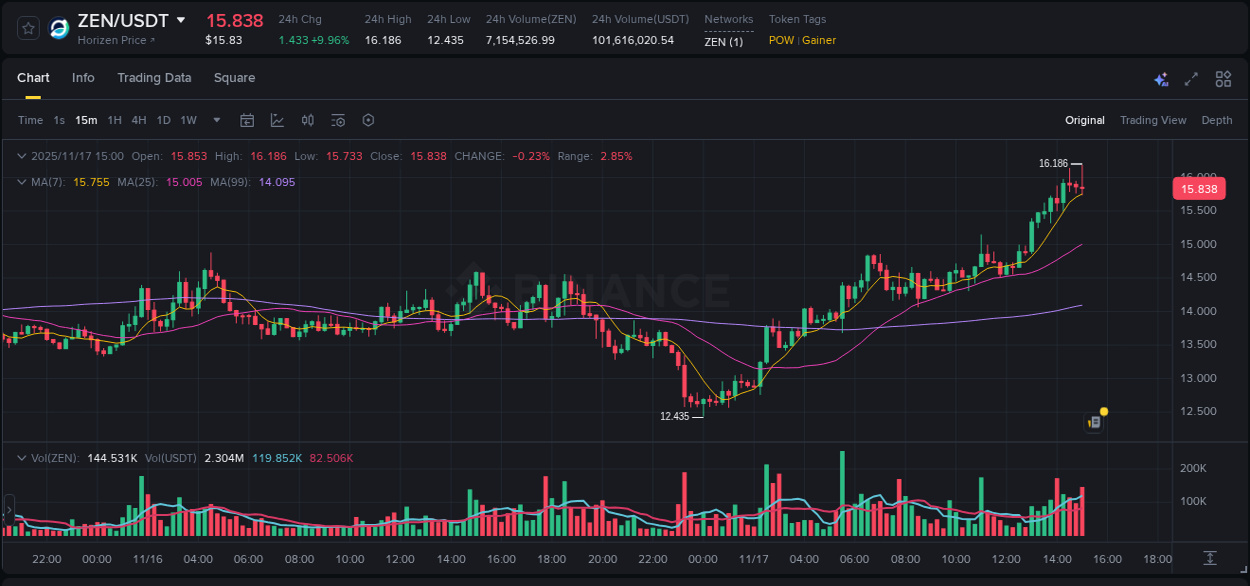This screenshot has height=586, width=1250.
Task: Select the chart style icon
Action: point(277,120)
